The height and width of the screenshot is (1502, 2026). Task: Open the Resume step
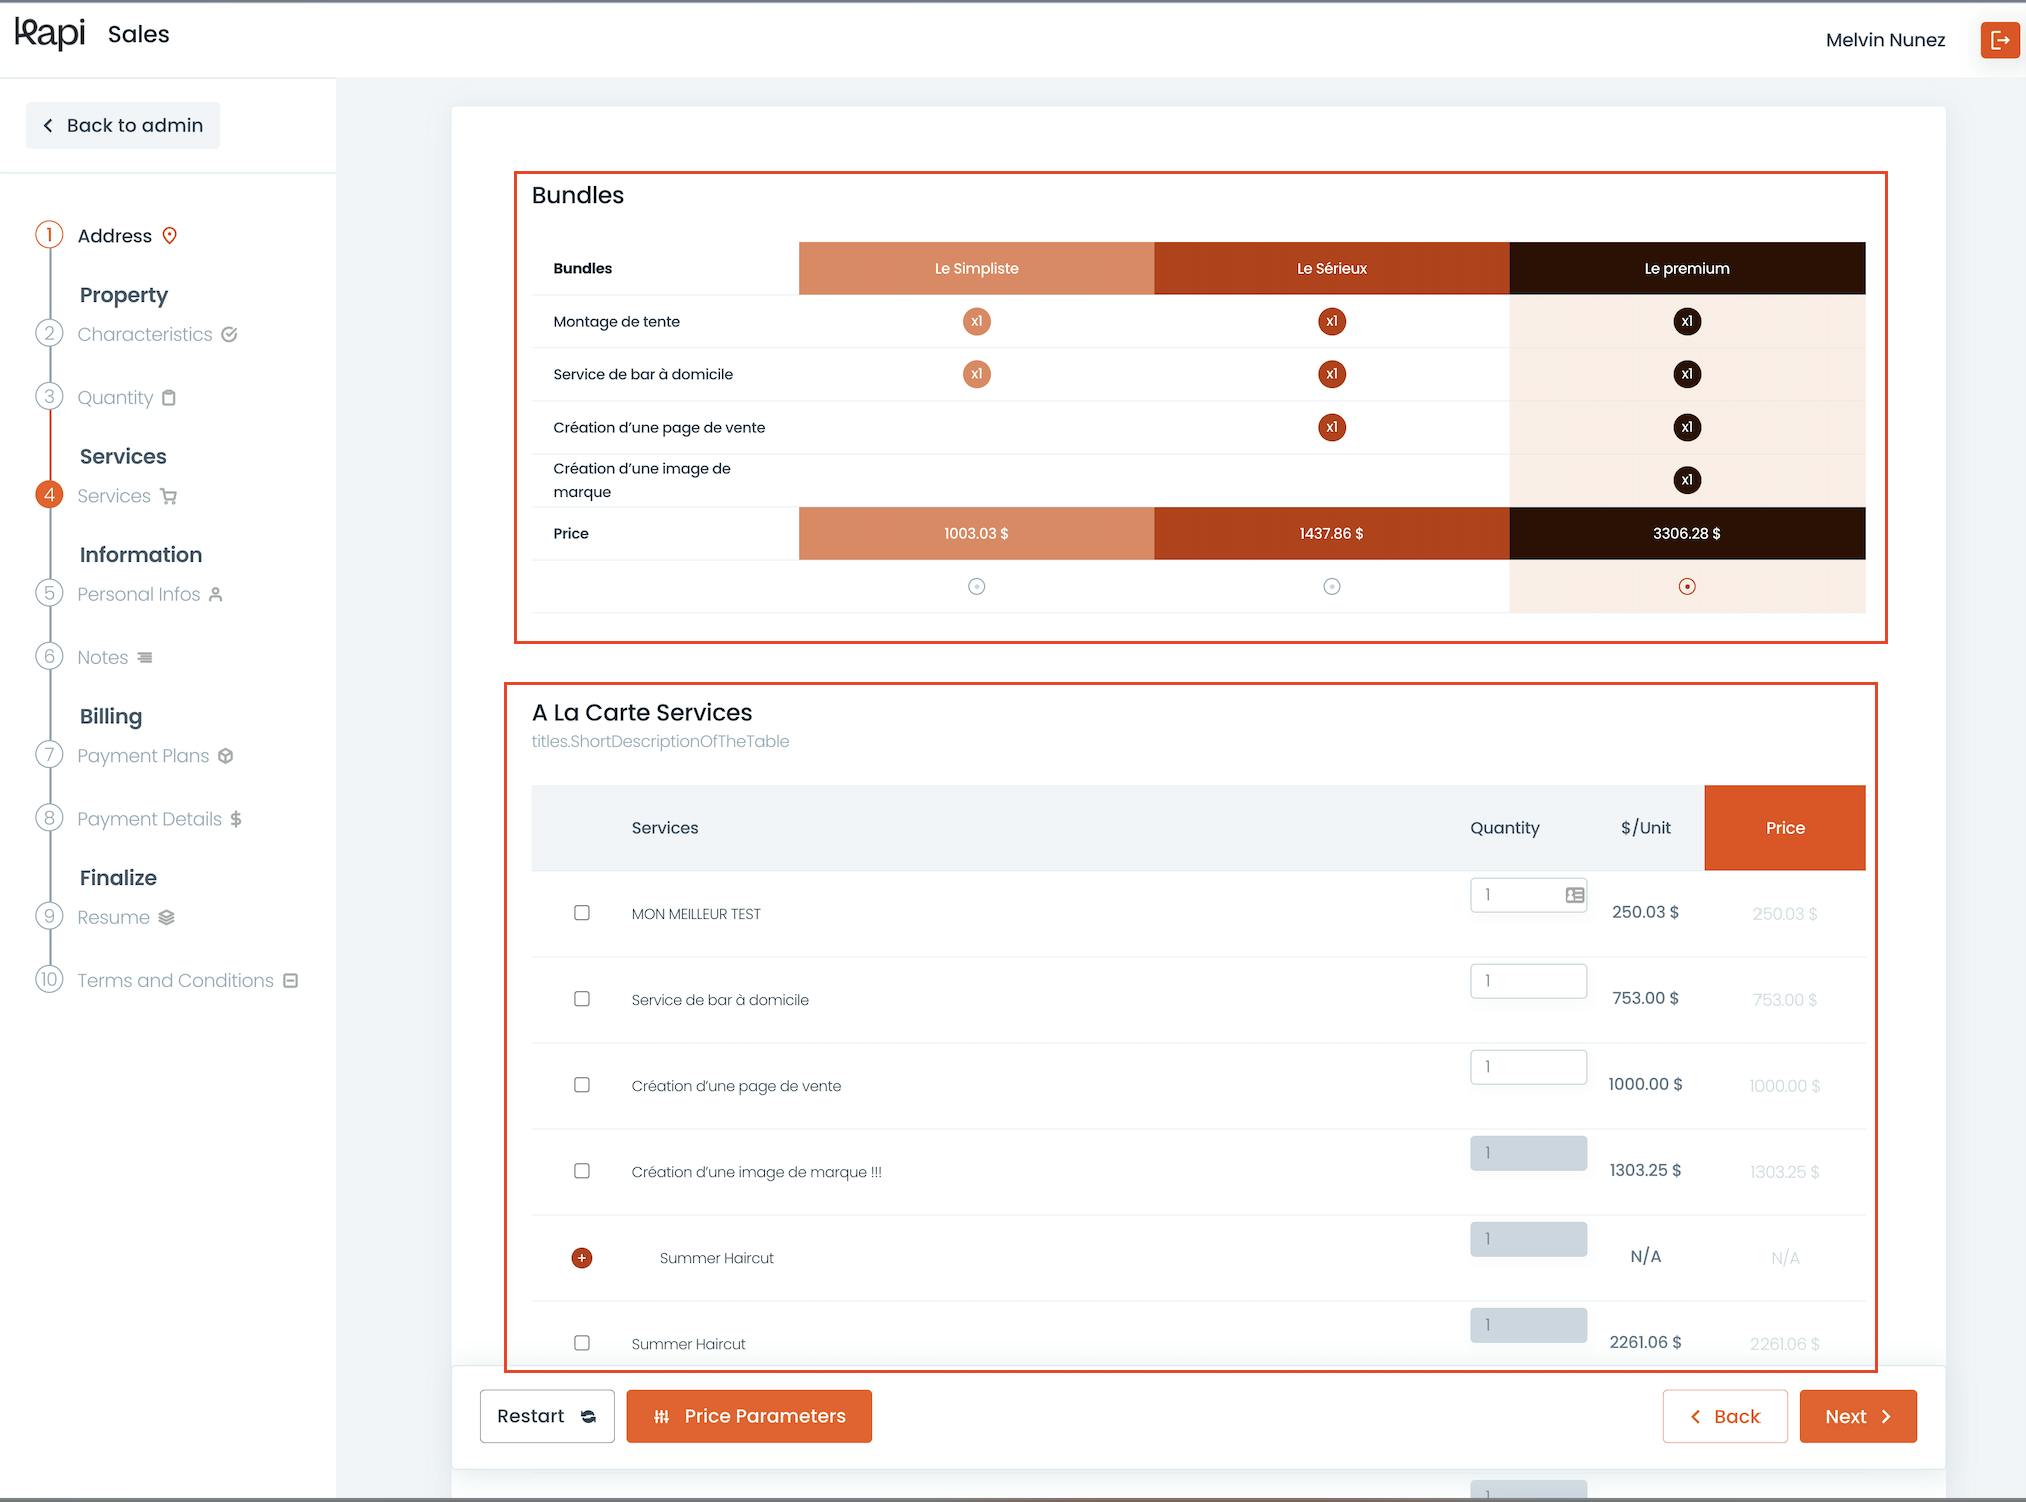(113, 917)
